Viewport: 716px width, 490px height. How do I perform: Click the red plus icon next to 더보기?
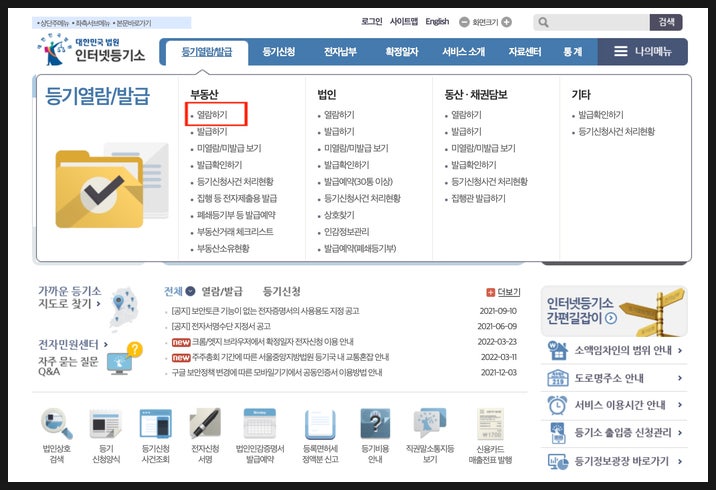tap(490, 292)
